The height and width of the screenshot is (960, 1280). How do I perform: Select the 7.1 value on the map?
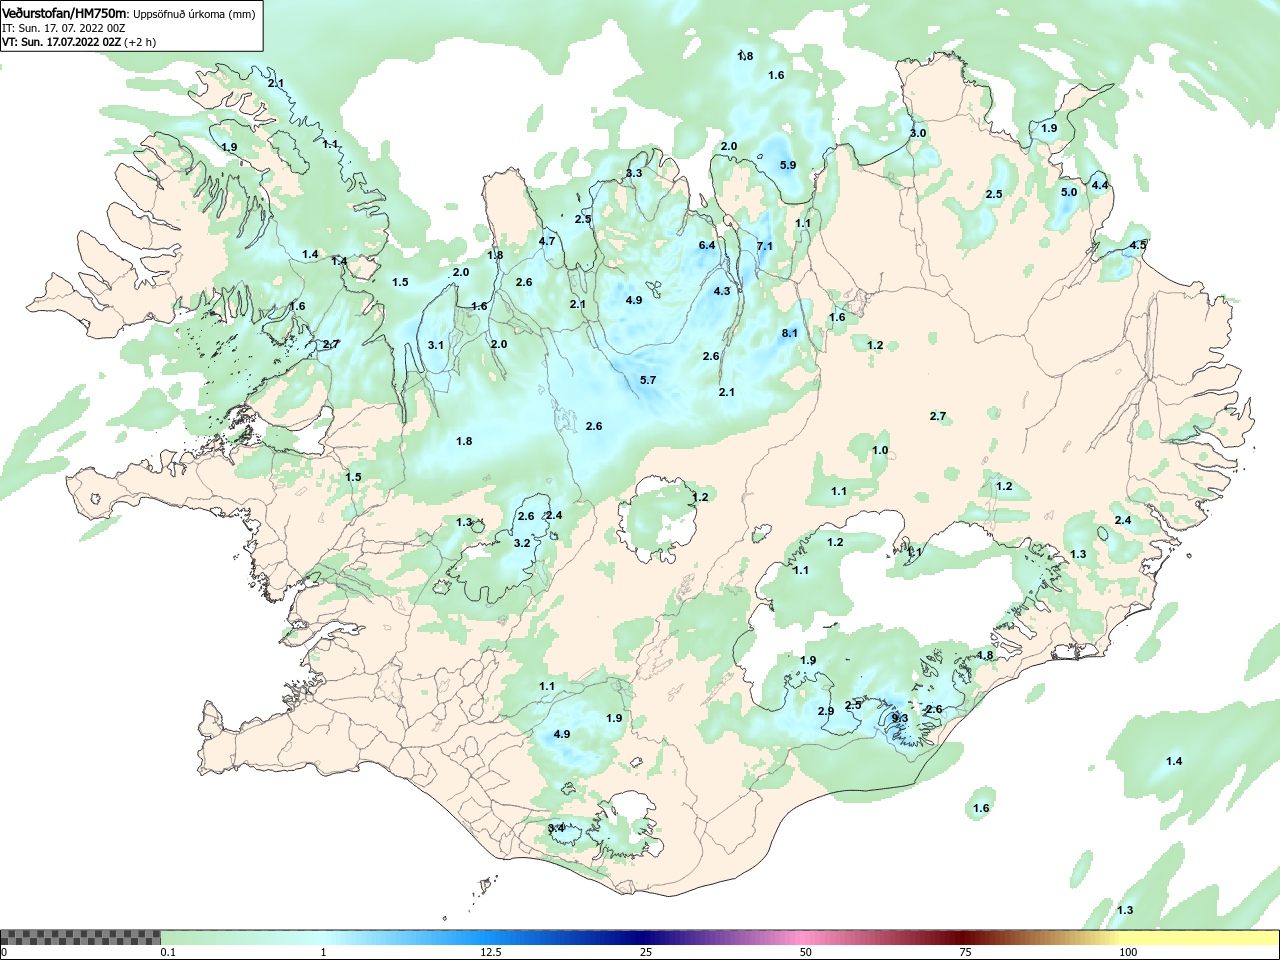[x=765, y=246]
